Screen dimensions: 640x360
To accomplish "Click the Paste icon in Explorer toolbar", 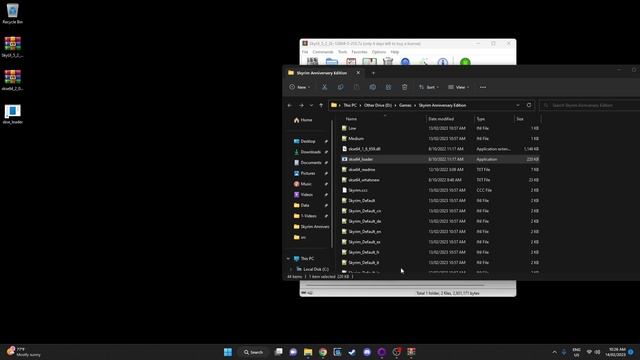I will tap(356, 87).
